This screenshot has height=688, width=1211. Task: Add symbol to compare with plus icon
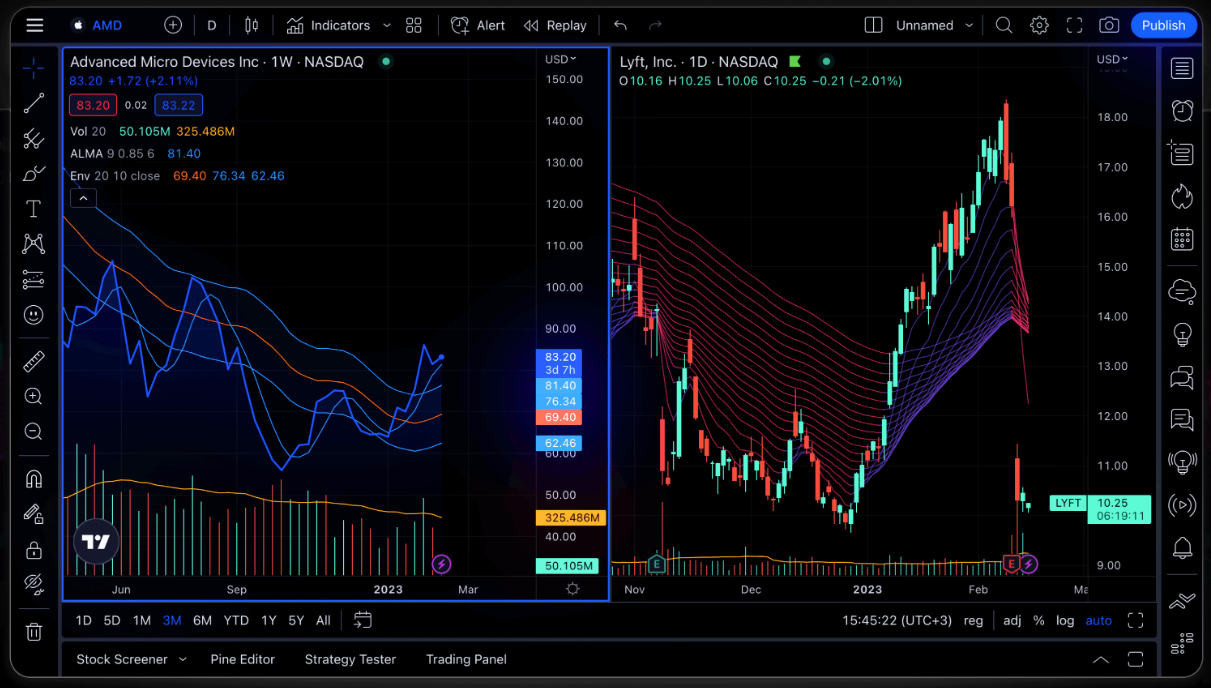tap(173, 25)
